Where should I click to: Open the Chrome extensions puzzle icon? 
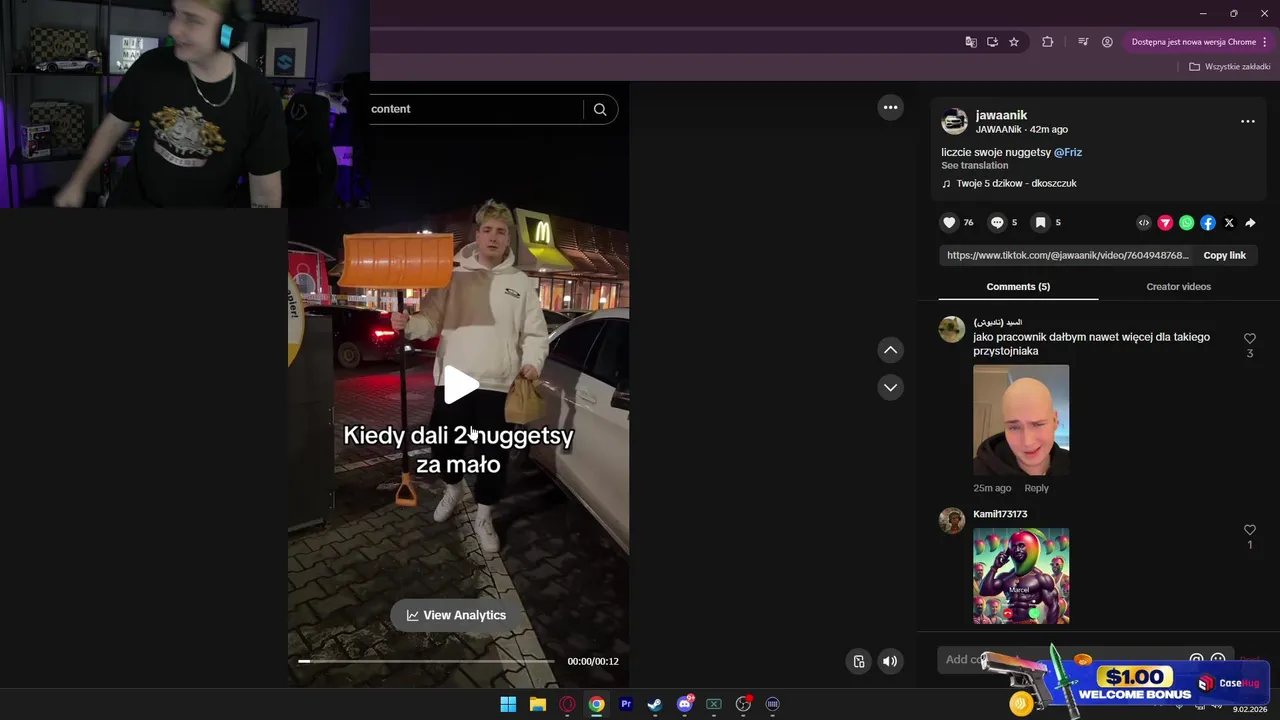pyautogui.click(x=1048, y=42)
